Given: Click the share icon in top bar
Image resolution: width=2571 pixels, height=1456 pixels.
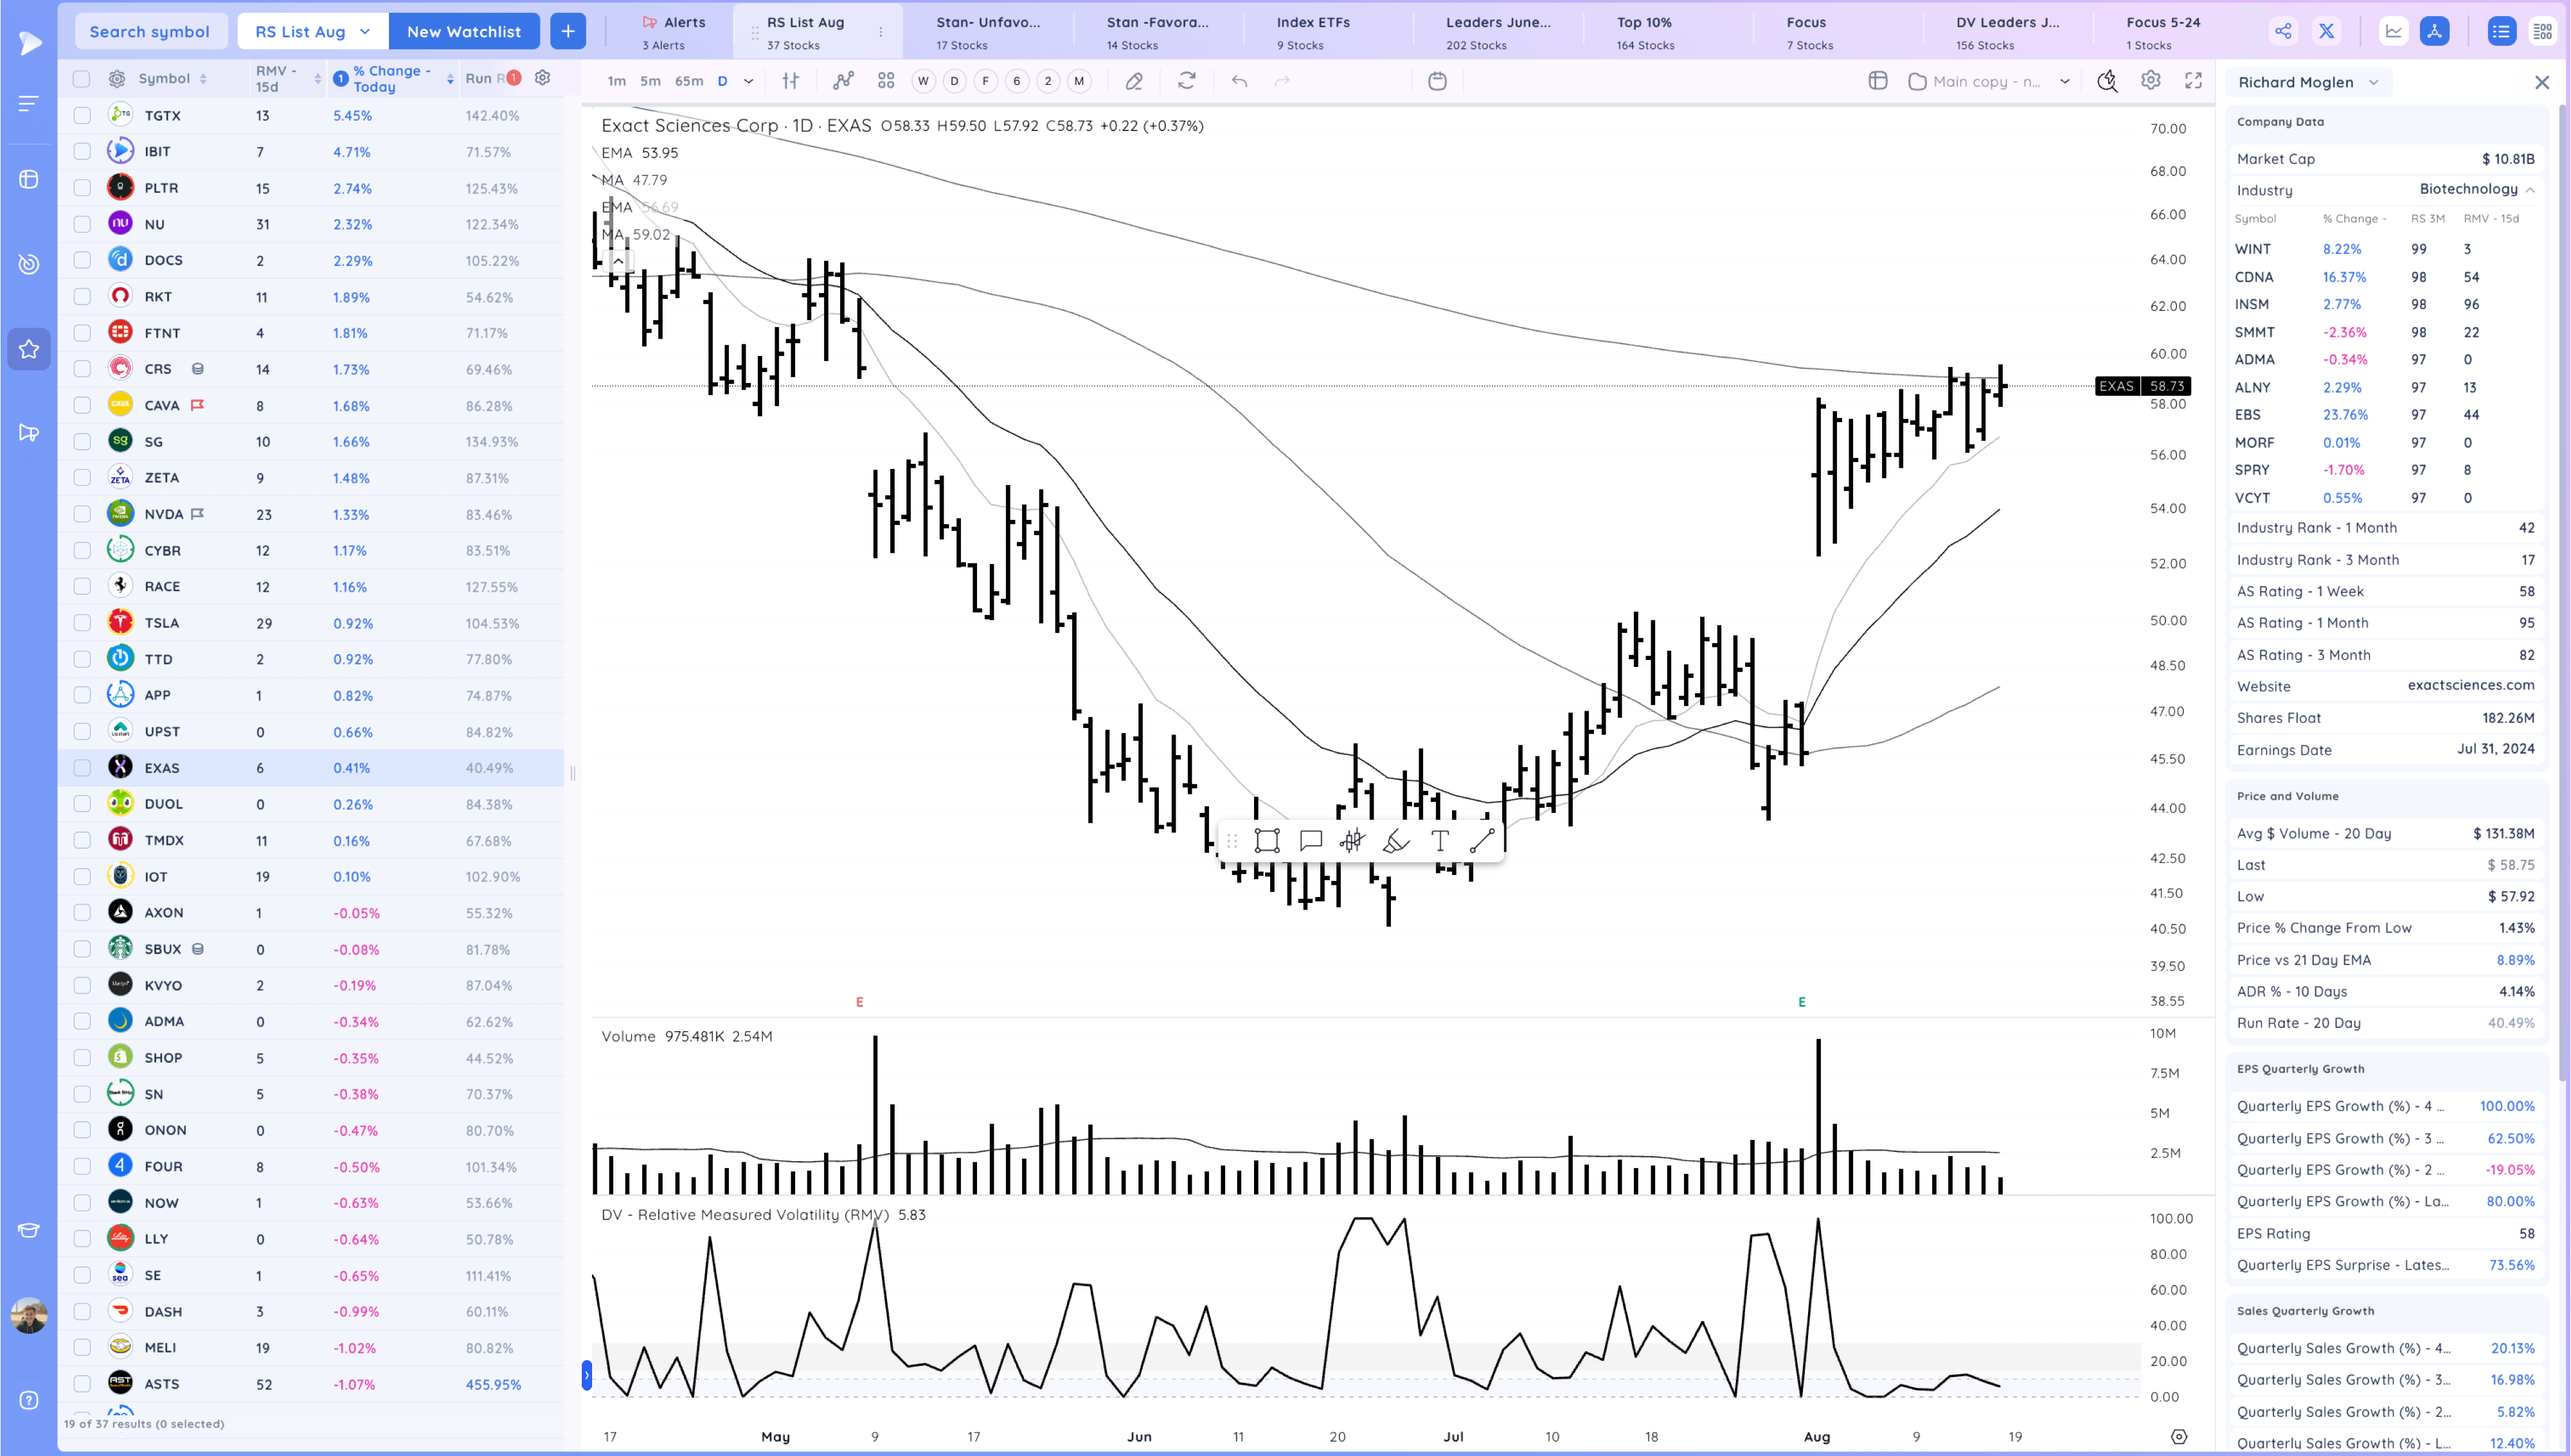Looking at the screenshot, I should (2283, 31).
